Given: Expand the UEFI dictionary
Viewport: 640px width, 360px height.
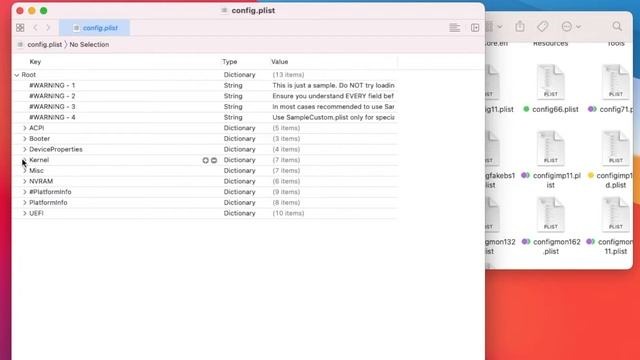Looking at the screenshot, I should pyautogui.click(x=25, y=213).
